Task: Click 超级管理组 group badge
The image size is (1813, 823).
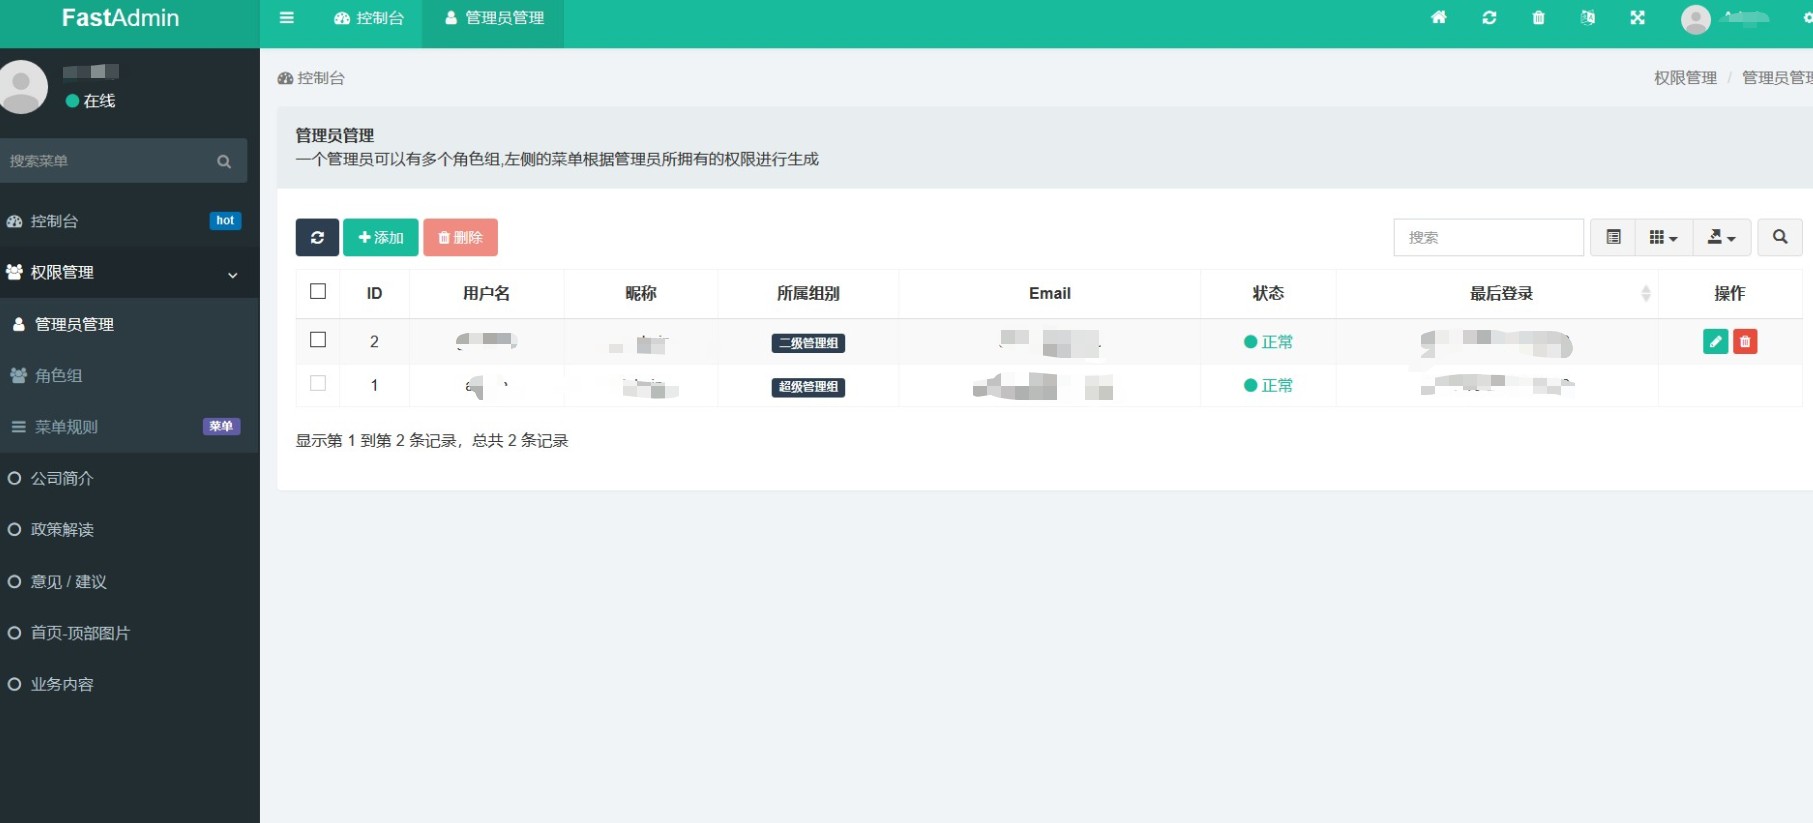Action: (808, 387)
